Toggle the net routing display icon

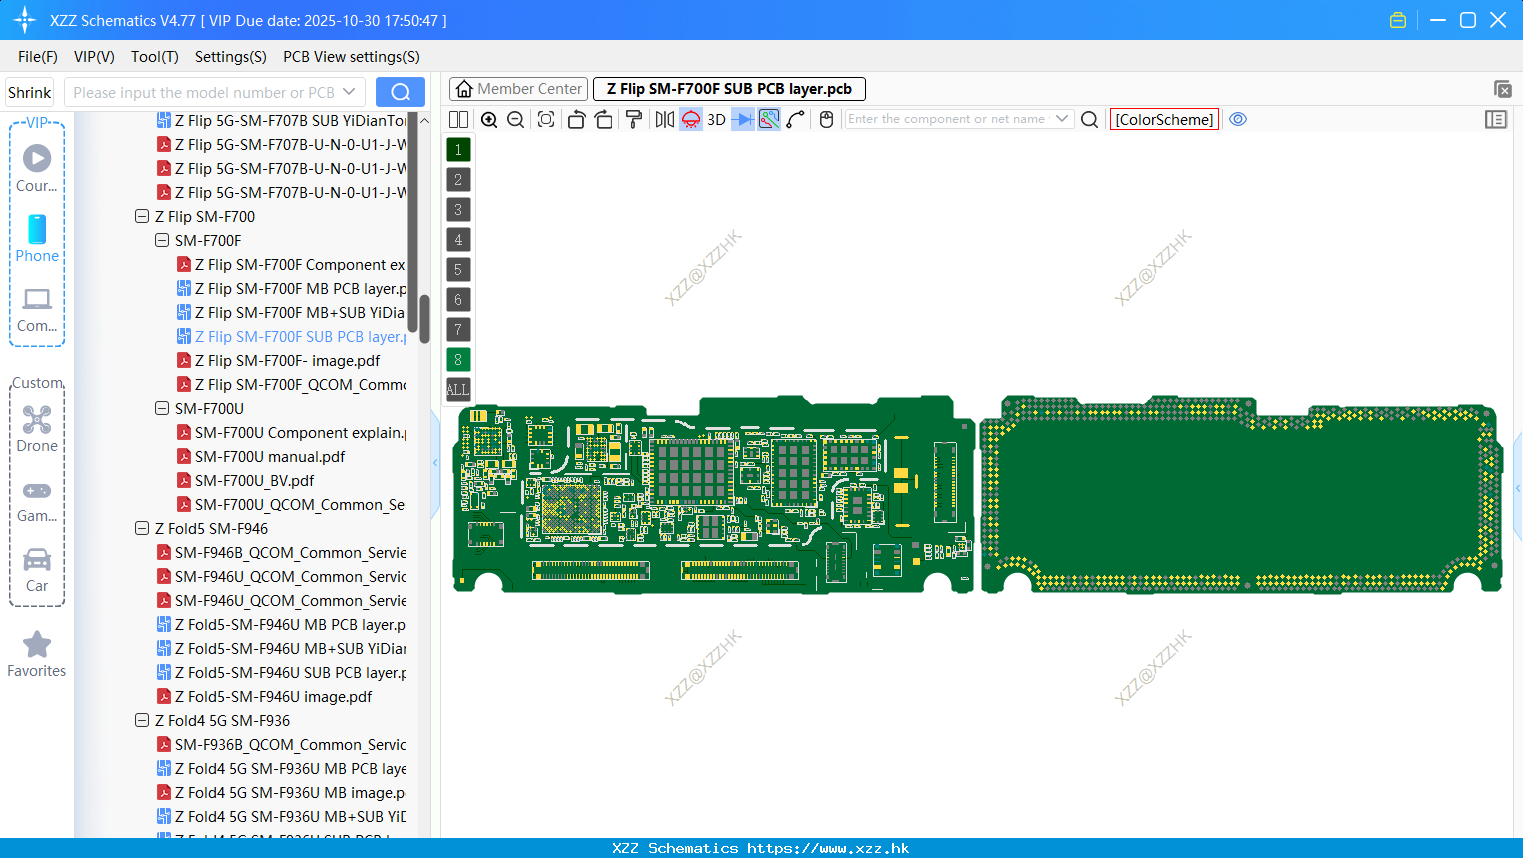769,119
